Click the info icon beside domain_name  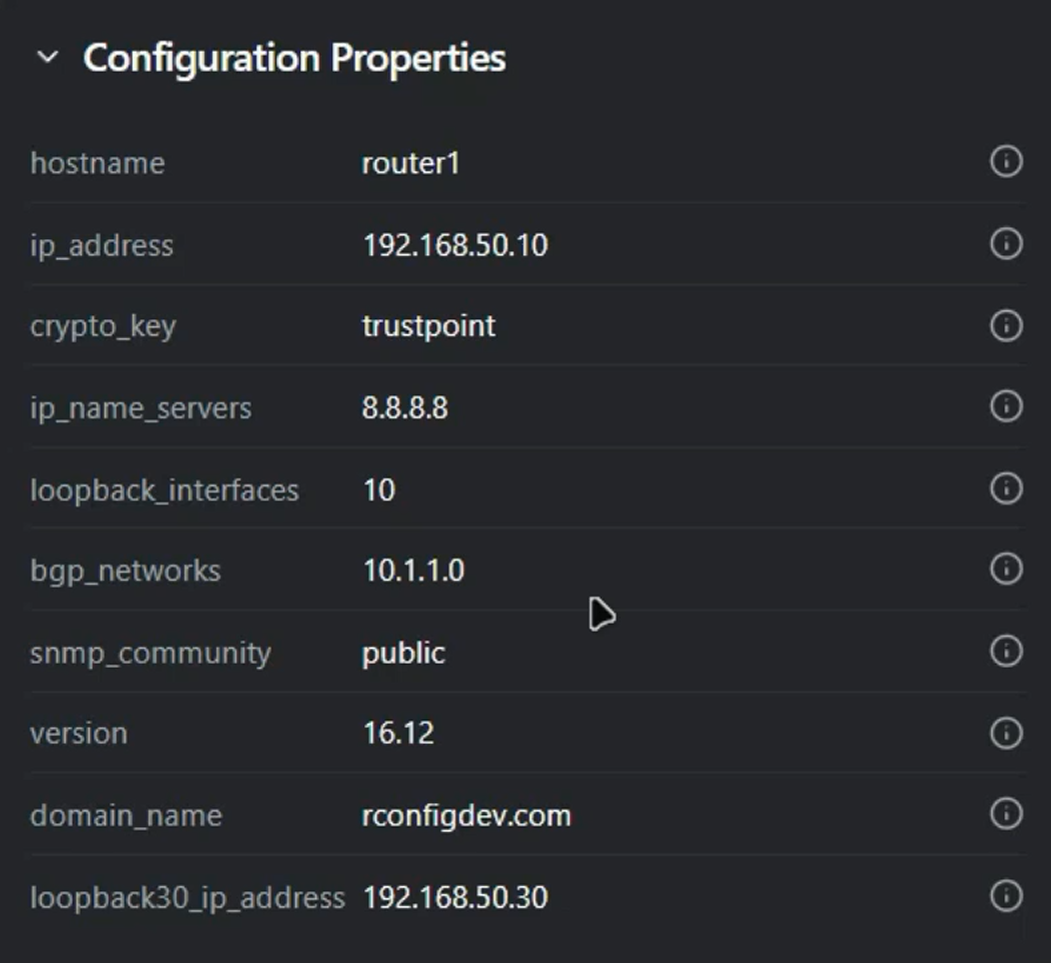[1005, 815]
